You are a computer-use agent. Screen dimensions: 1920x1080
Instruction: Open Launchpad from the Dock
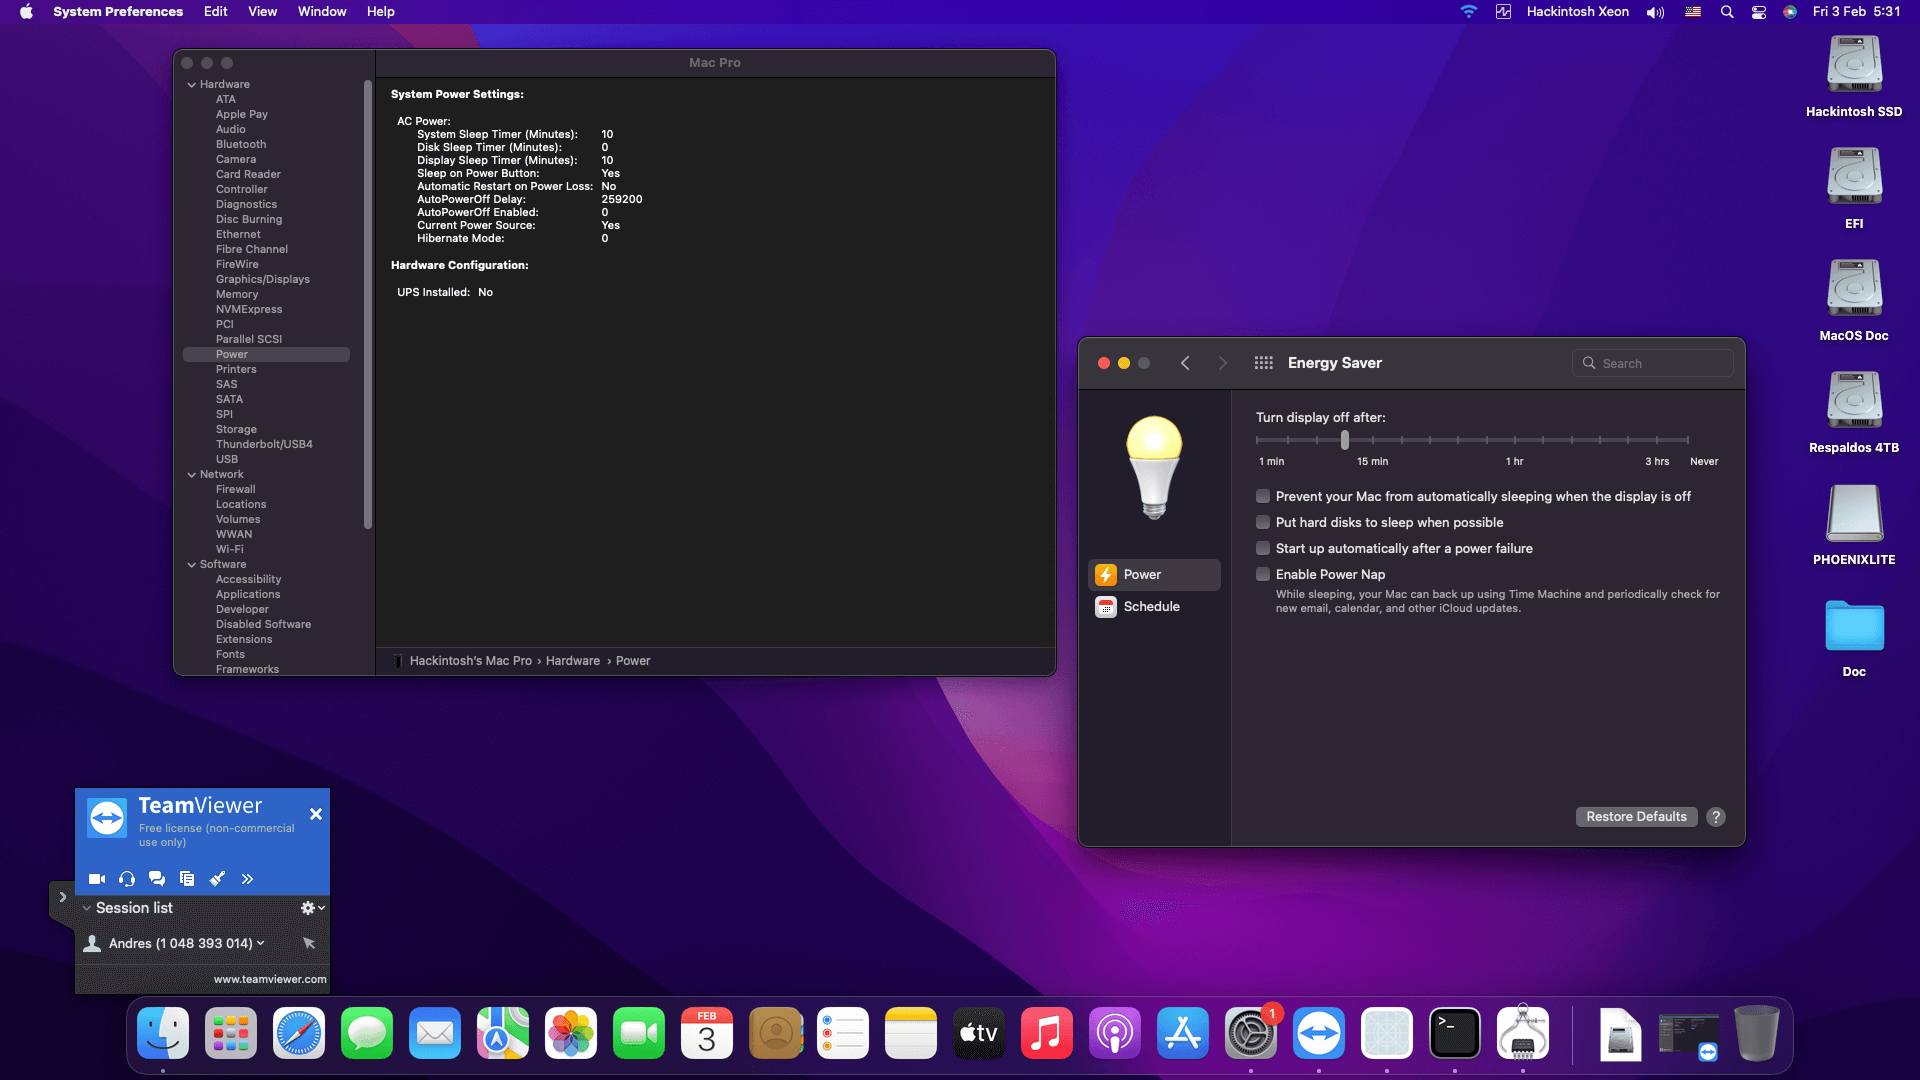pos(231,1033)
